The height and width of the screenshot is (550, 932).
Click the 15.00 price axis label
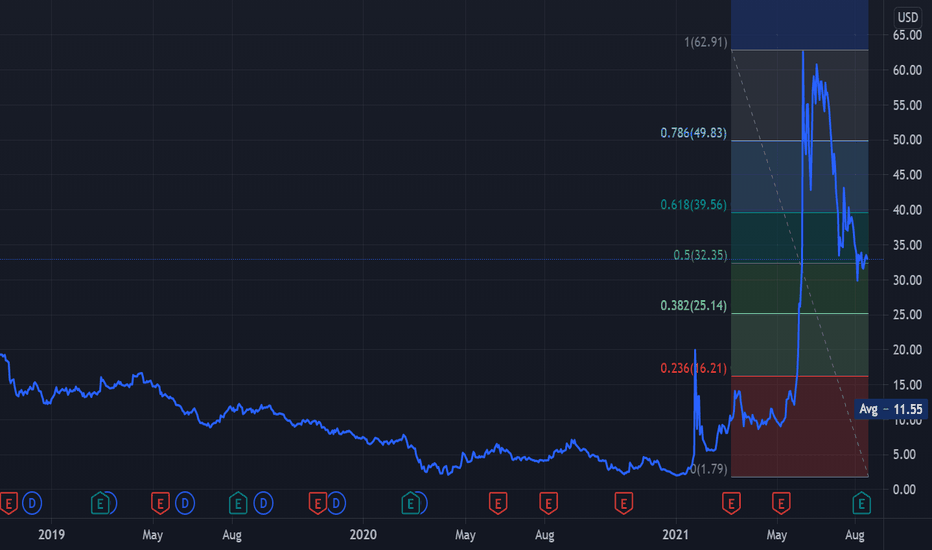click(x=907, y=385)
